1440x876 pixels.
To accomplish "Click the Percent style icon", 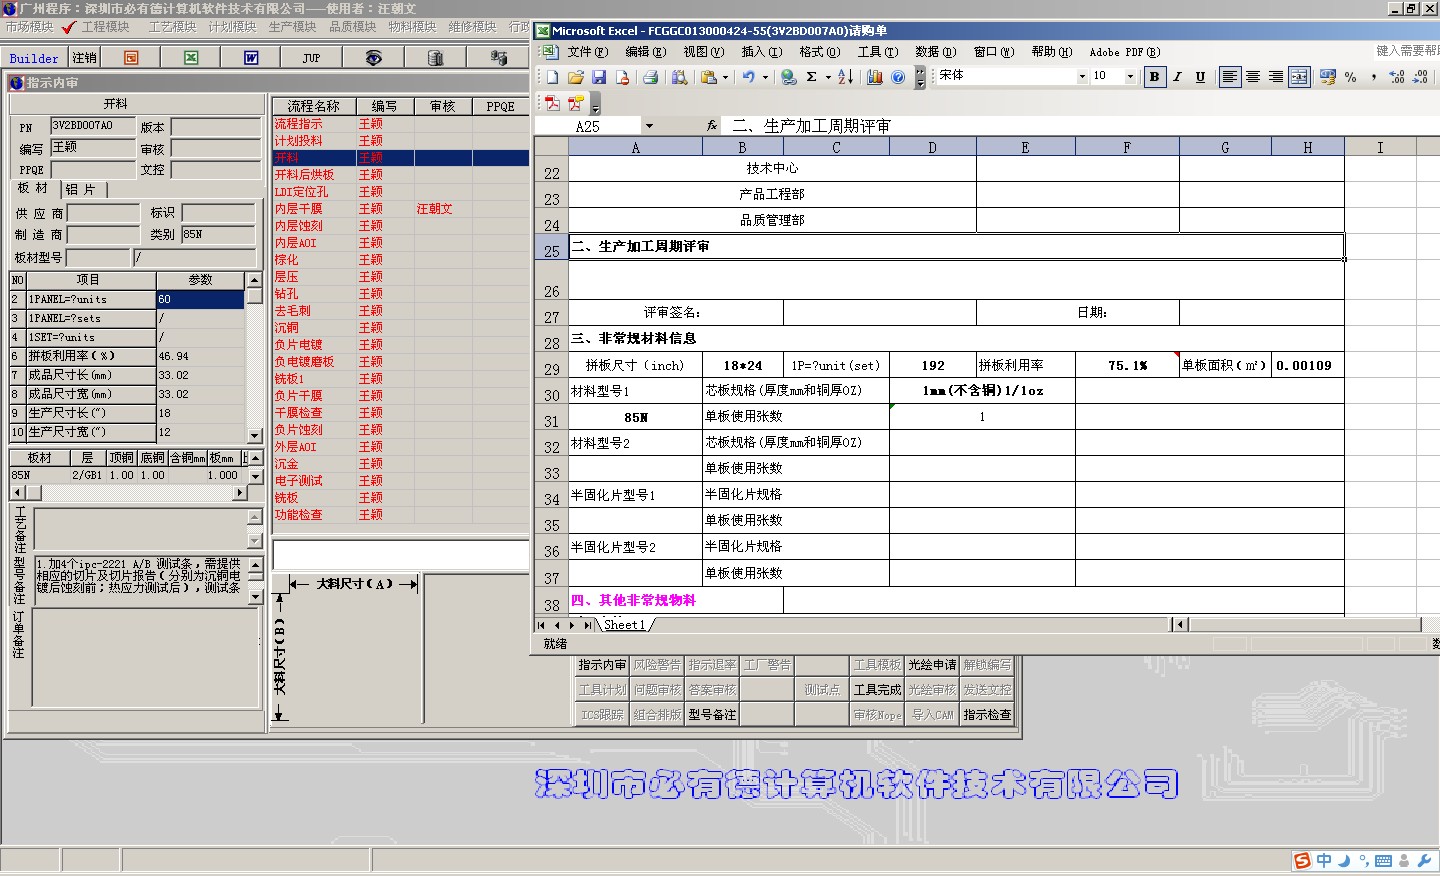I will pyautogui.click(x=1351, y=76).
